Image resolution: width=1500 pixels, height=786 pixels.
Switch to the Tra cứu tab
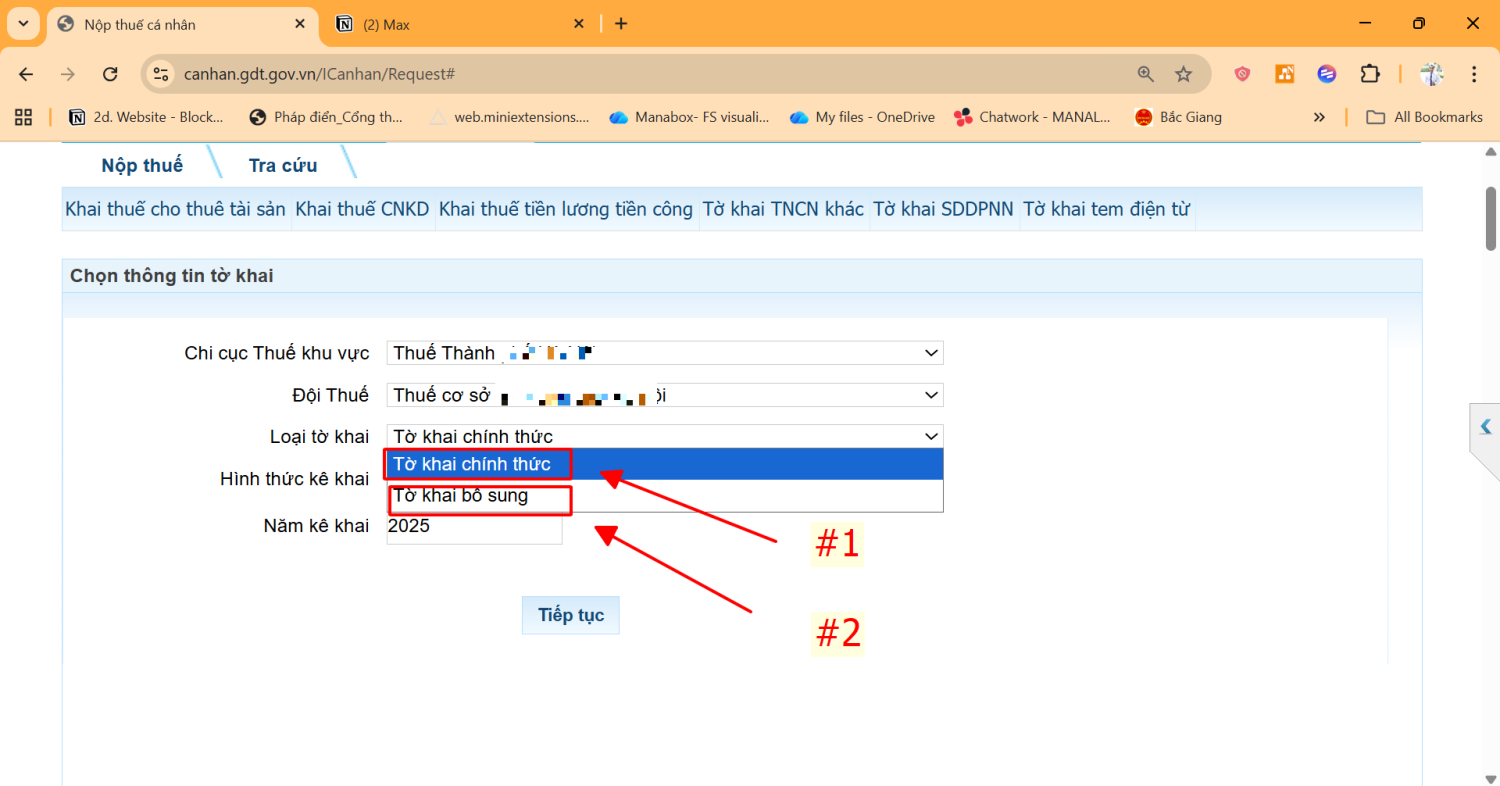(283, 165)
